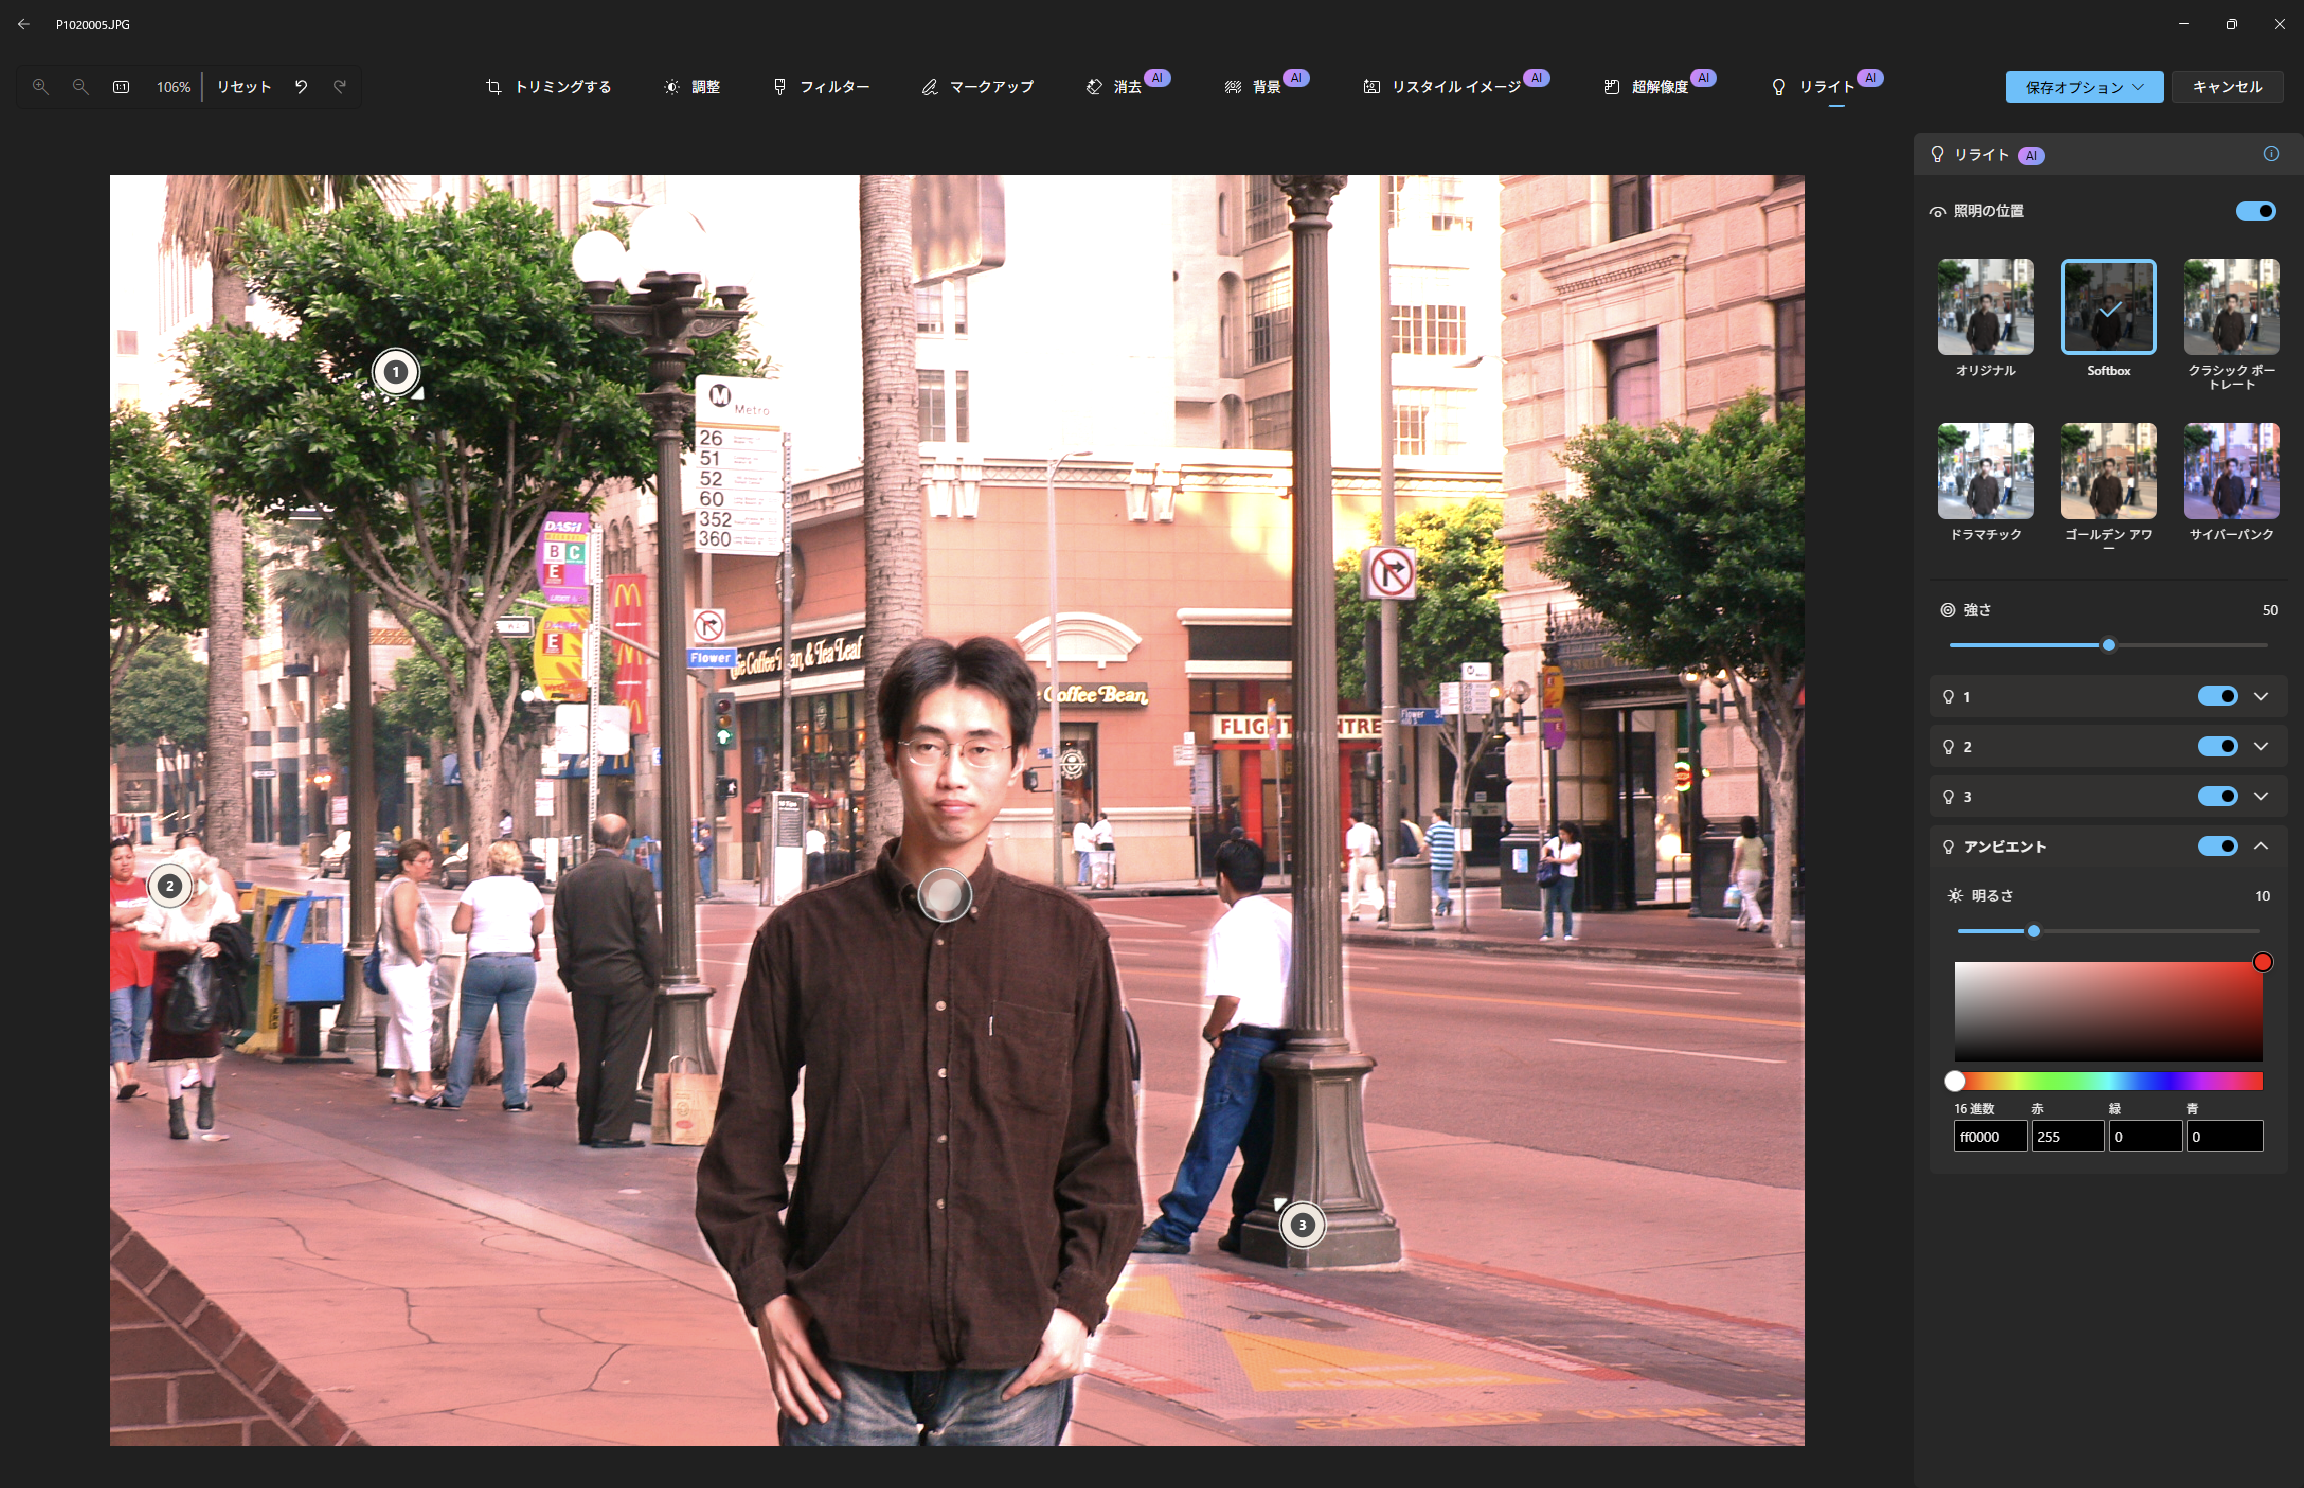Screen dimensions: 2304x1488
Task: Choose the サイバーパンク lighting preset thumbnail
Action: [x=2231, y=471]
